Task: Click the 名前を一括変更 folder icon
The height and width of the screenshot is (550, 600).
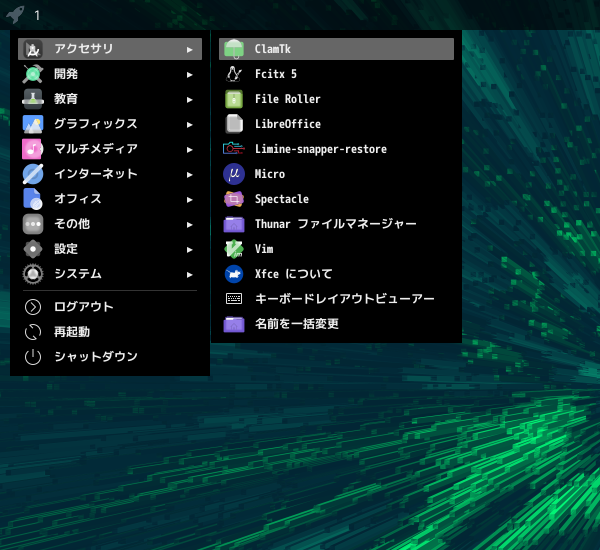Action: coord(234,324)
